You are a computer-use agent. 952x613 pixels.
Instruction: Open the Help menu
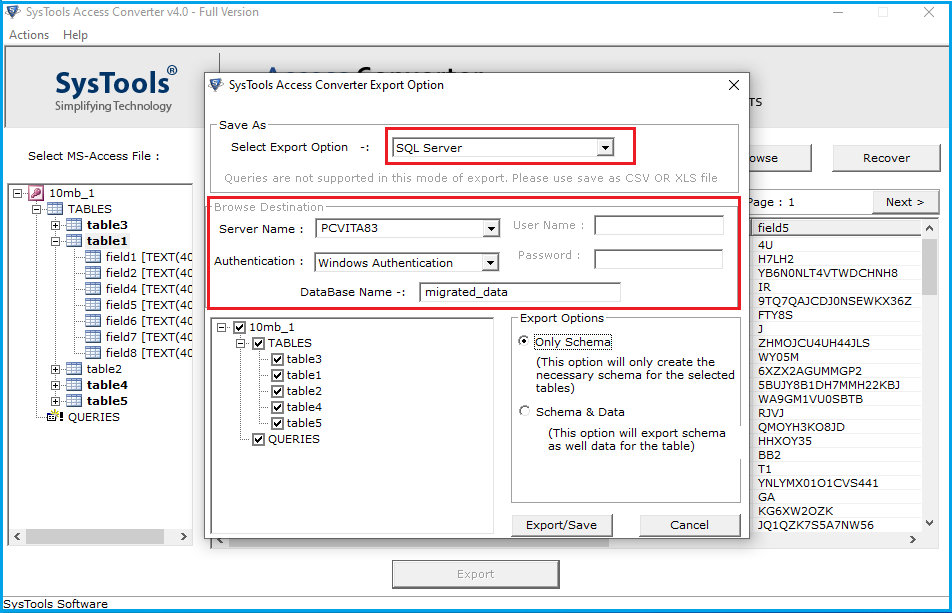tap(76, 35)
